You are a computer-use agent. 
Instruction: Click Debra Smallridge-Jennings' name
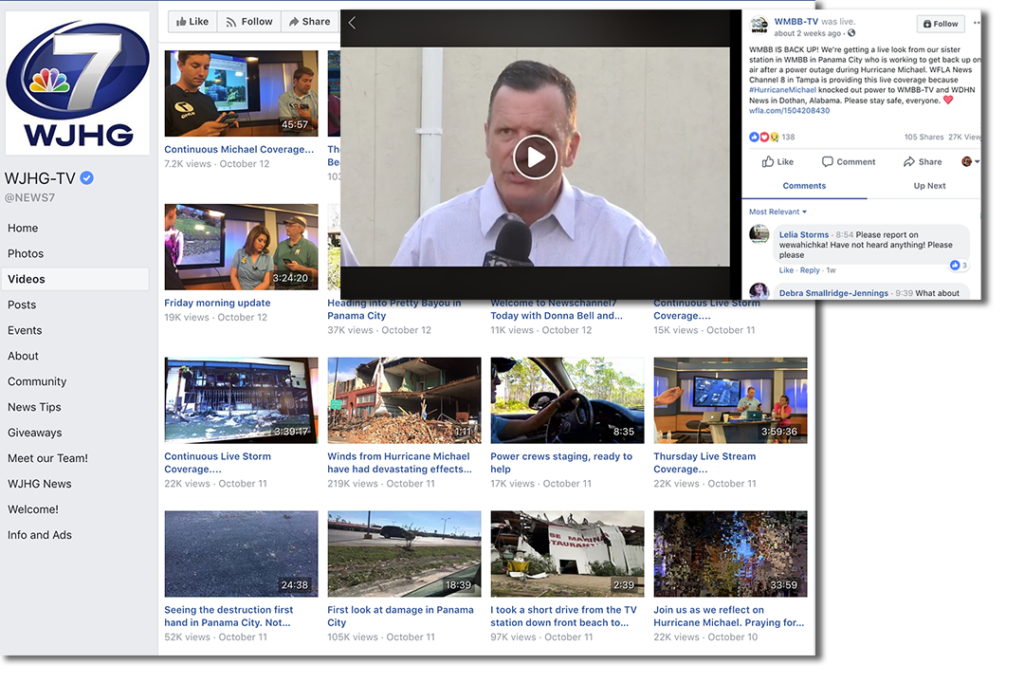coord(833,293)
